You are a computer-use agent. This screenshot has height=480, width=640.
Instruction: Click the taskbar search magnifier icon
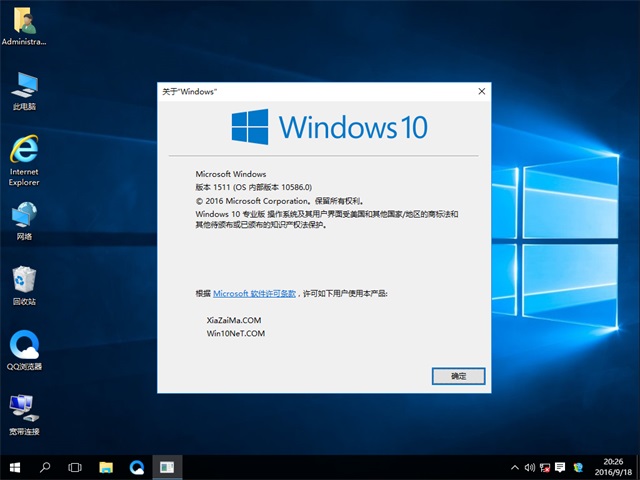46,467
